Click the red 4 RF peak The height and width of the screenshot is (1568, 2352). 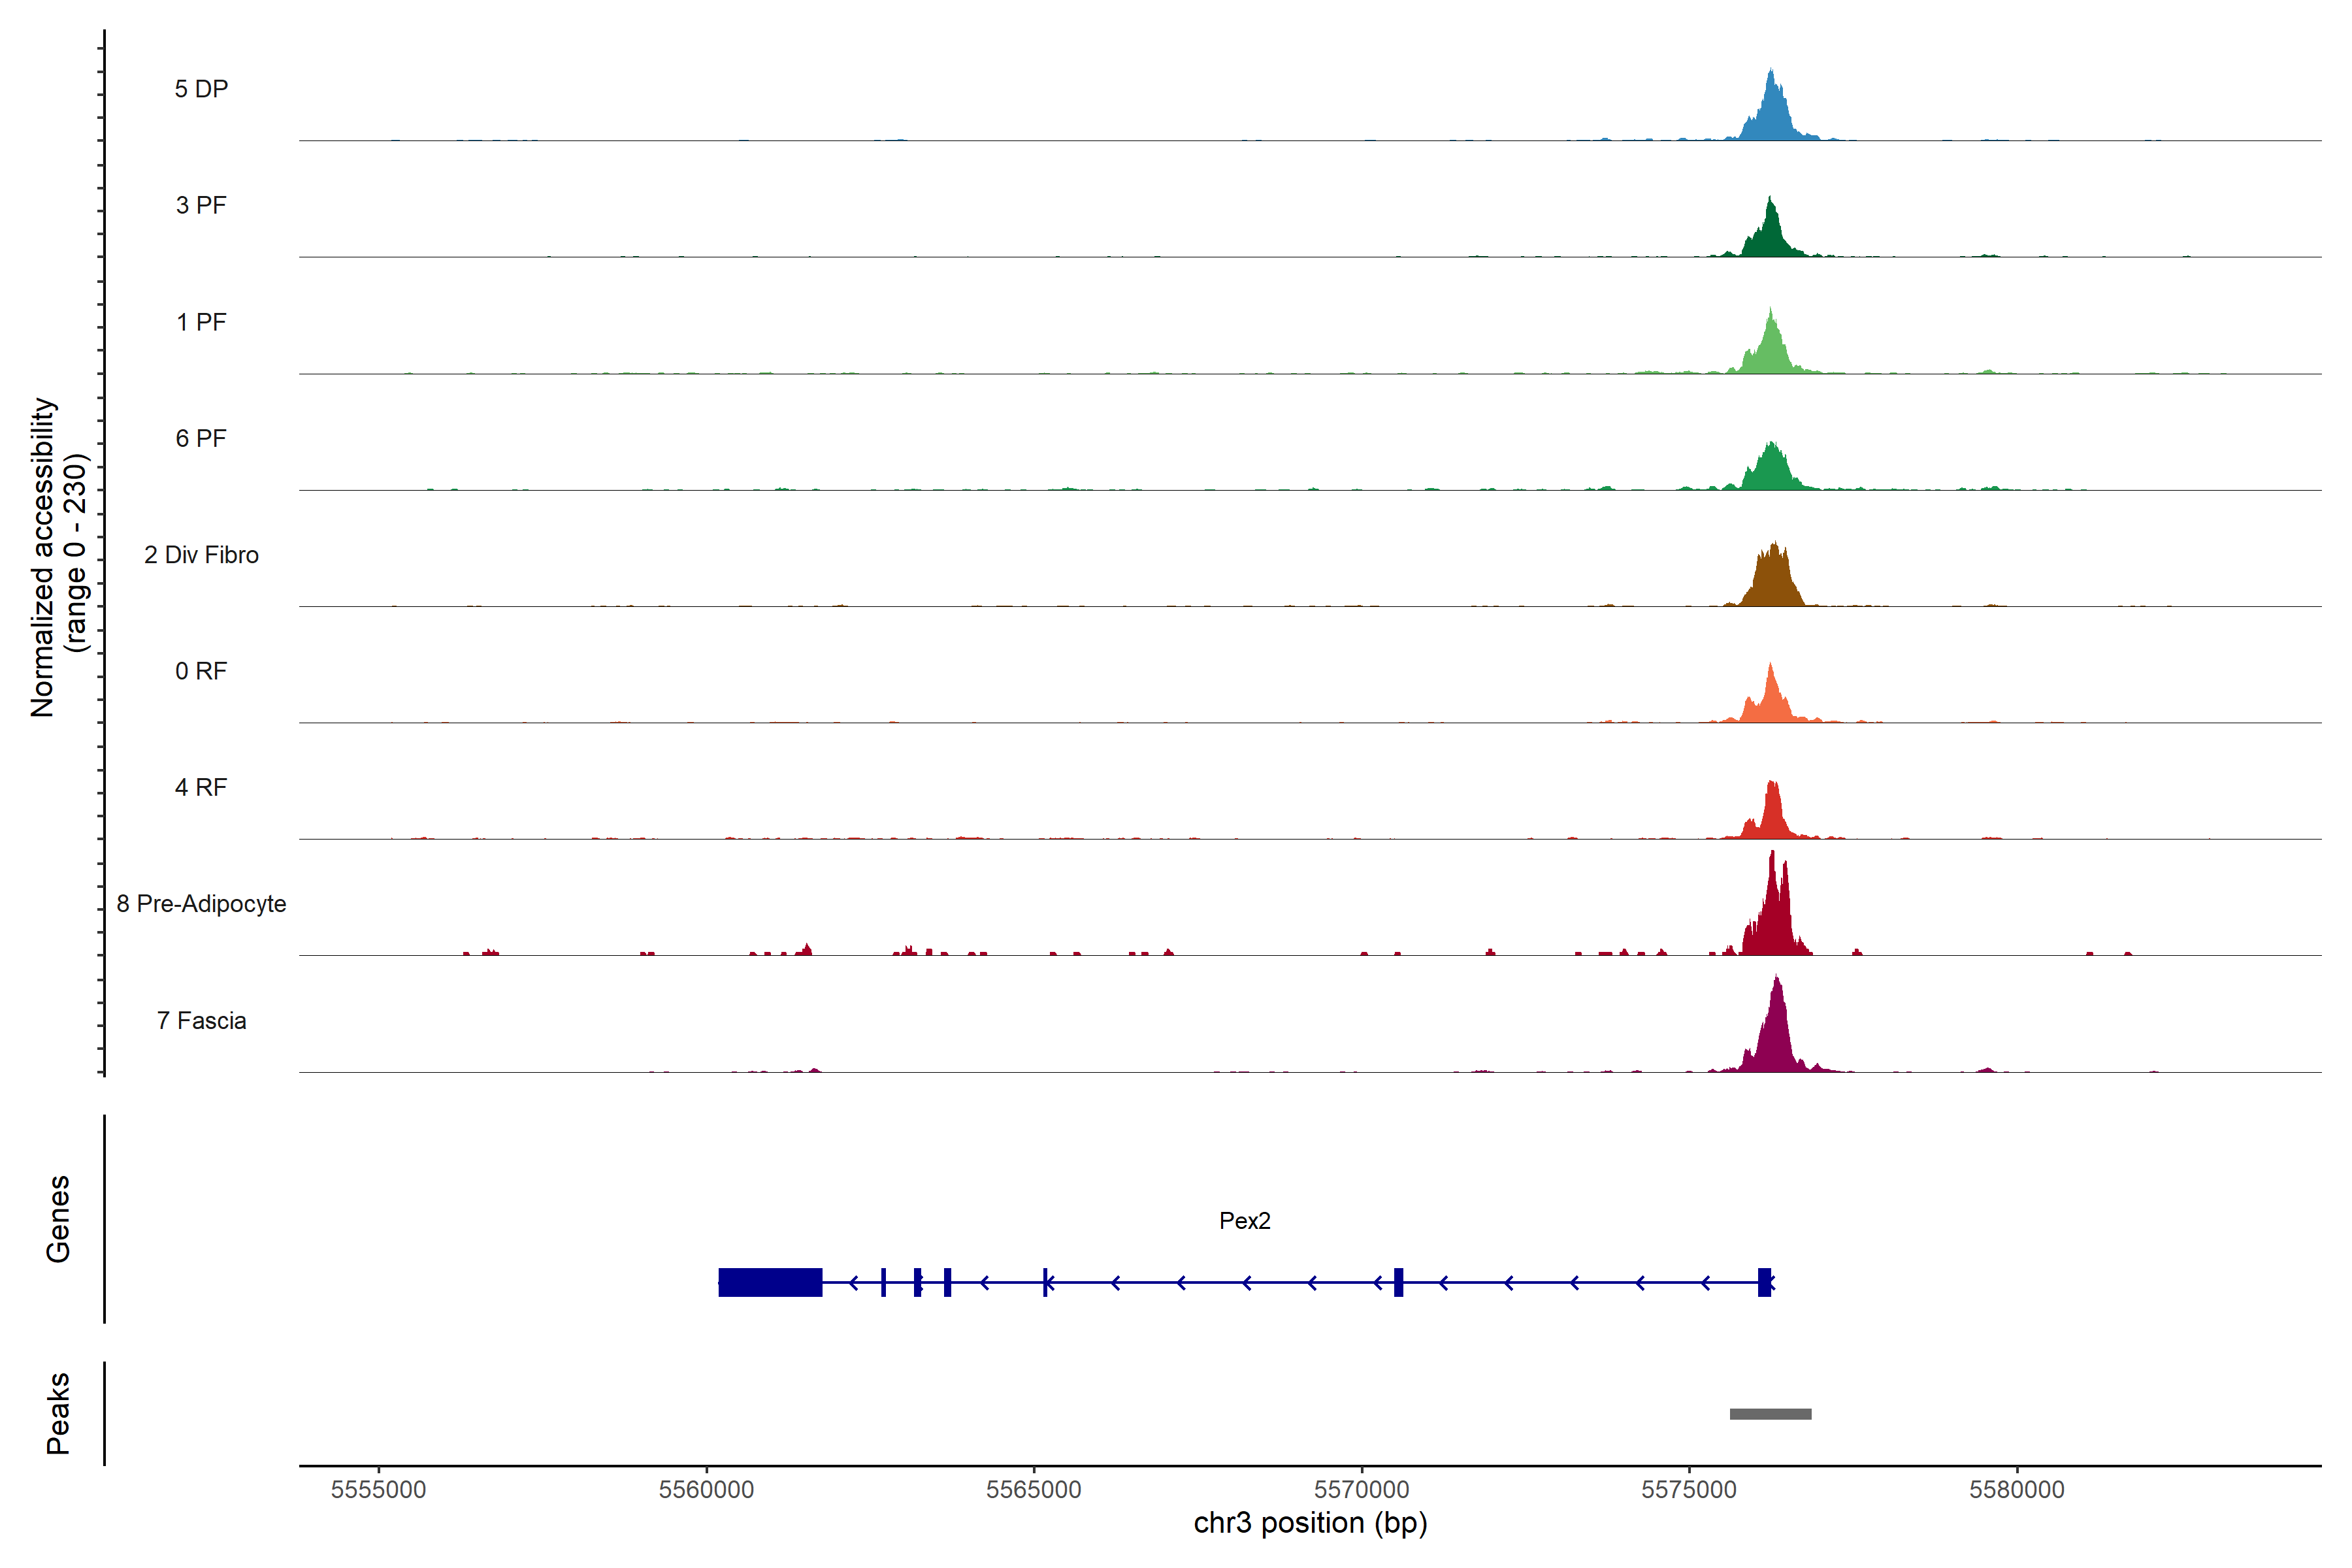pyautogui.click(x=1772, y=816)
